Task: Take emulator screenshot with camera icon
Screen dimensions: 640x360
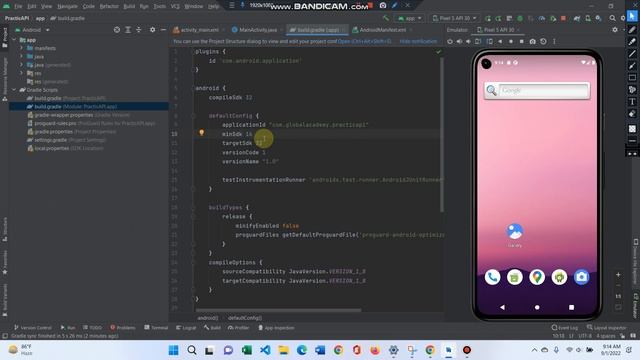Action: (x=532, y=42)
